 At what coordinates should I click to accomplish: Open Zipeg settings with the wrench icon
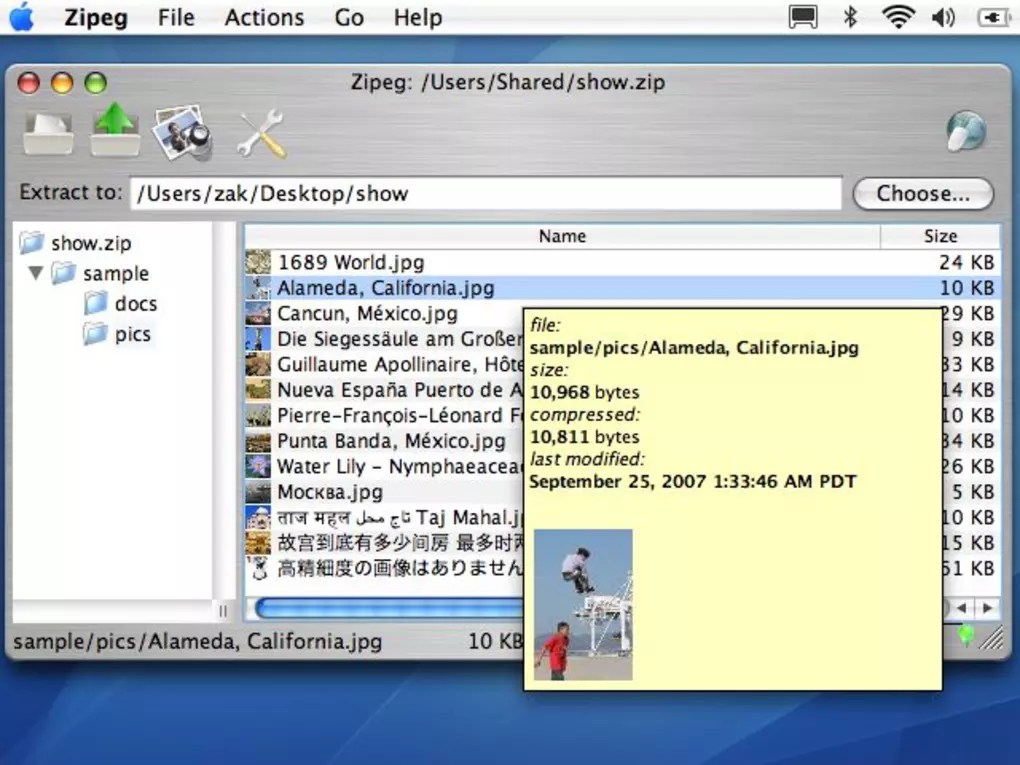[259, 133]
